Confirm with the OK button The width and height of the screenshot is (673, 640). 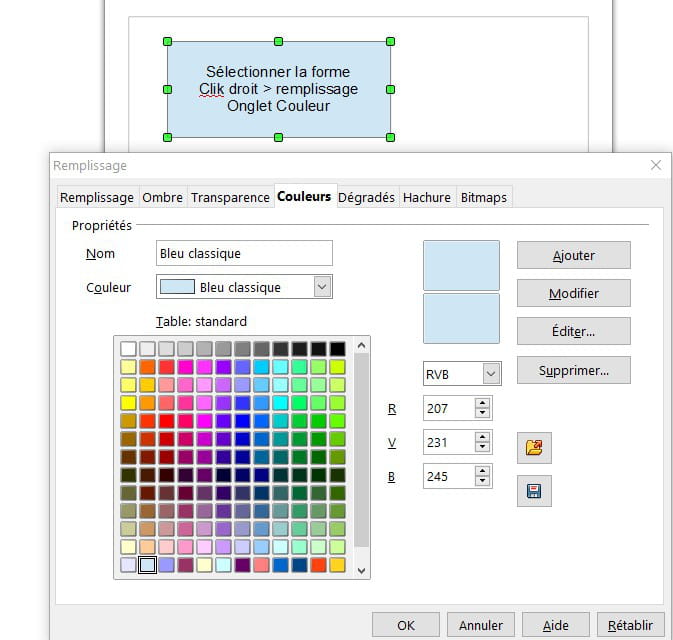[x=406, y=625]
